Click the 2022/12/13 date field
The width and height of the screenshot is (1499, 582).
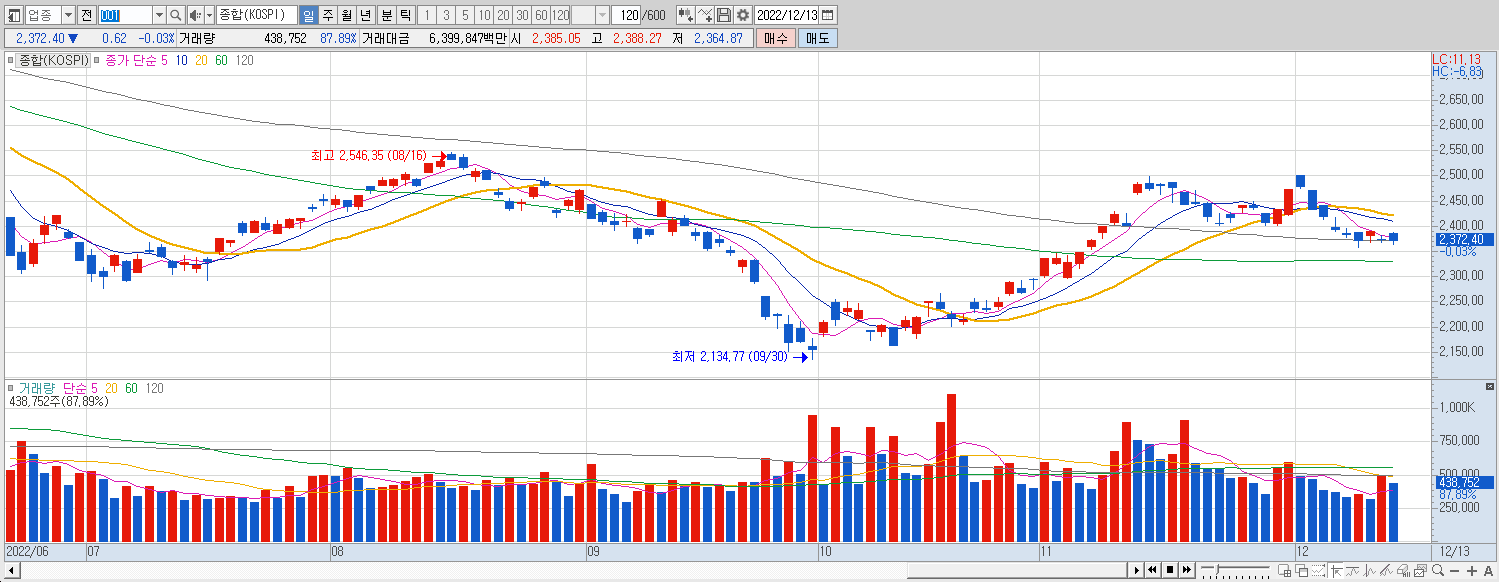[787, 15]
